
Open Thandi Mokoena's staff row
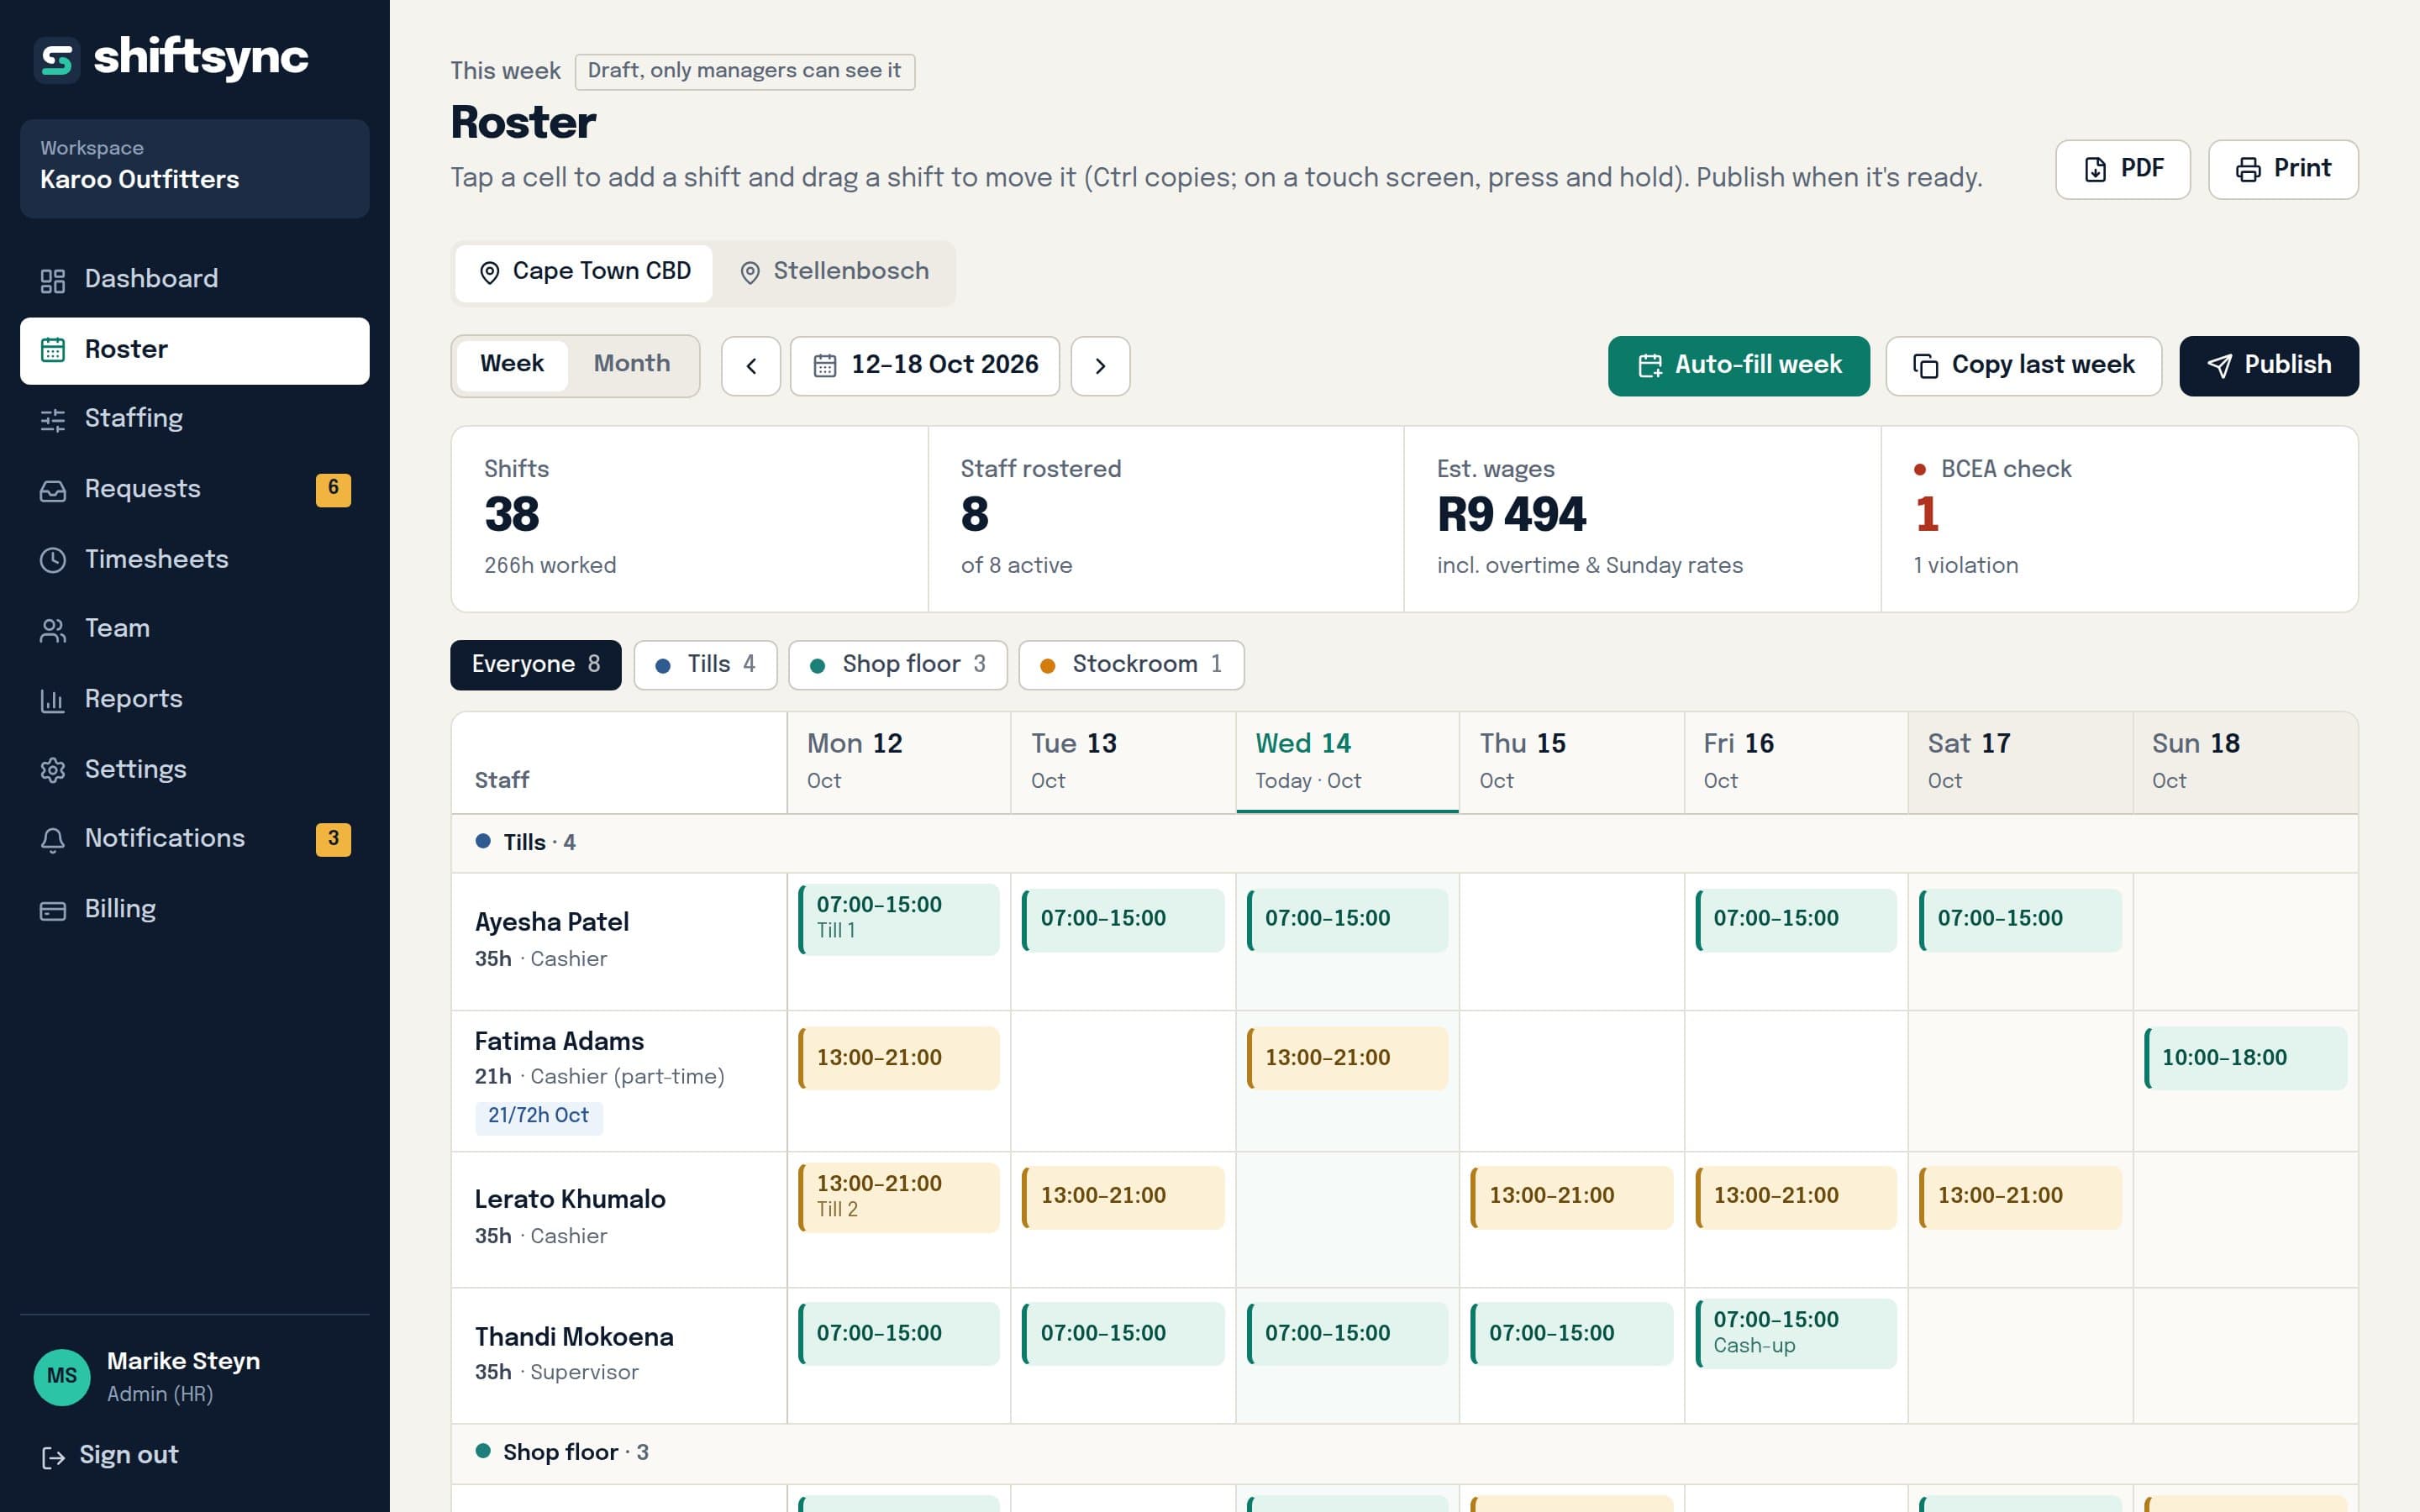[x=619, y=1355]
